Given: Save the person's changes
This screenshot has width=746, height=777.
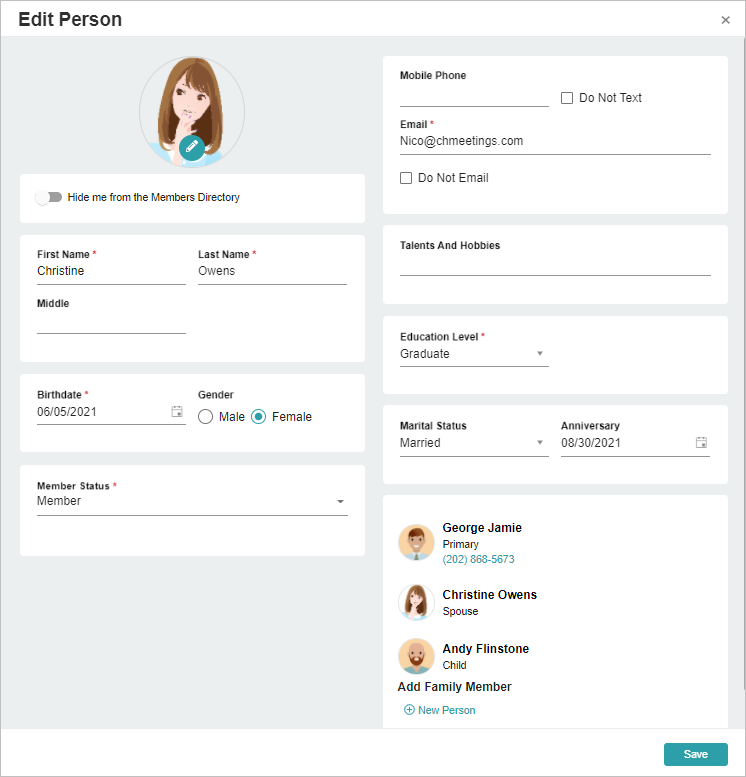Looking at the screenshot, I should click(x=695, y=754).
